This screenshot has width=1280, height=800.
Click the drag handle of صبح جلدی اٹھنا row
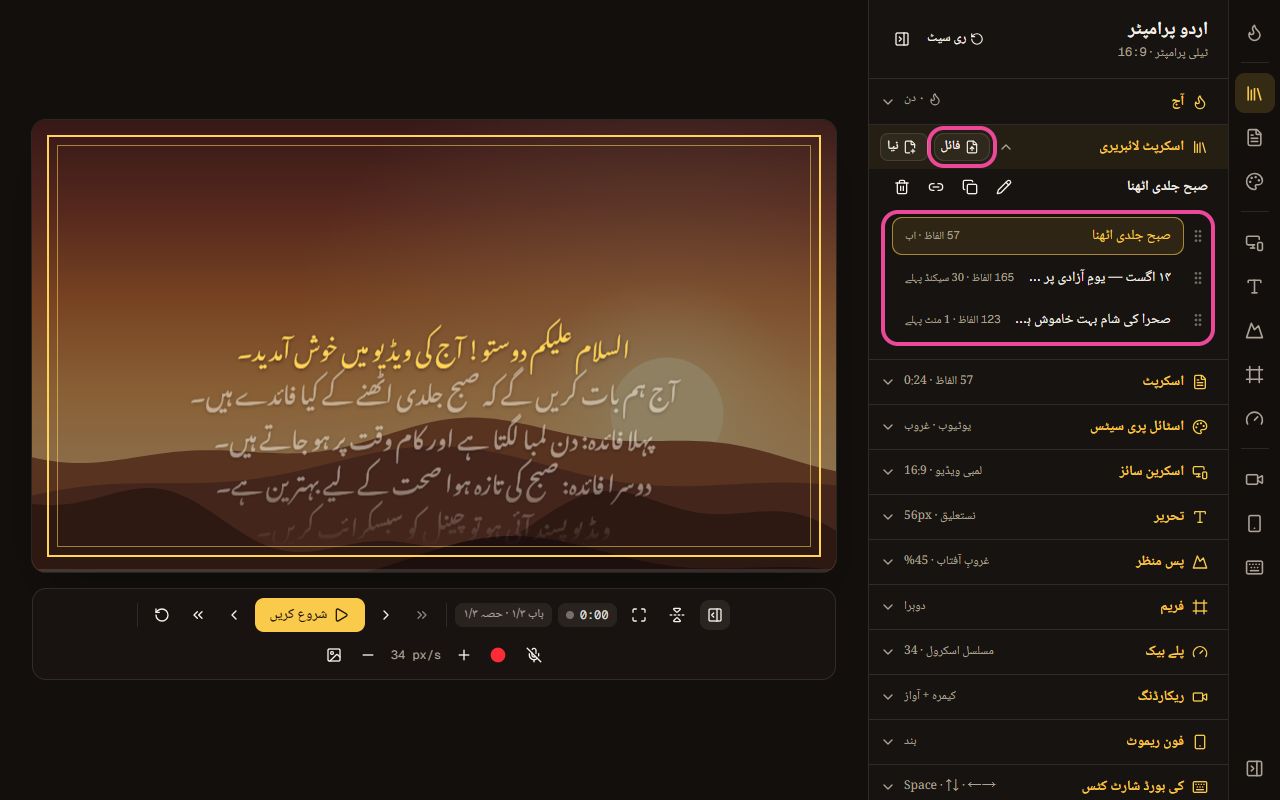(x=1198, y=236)
